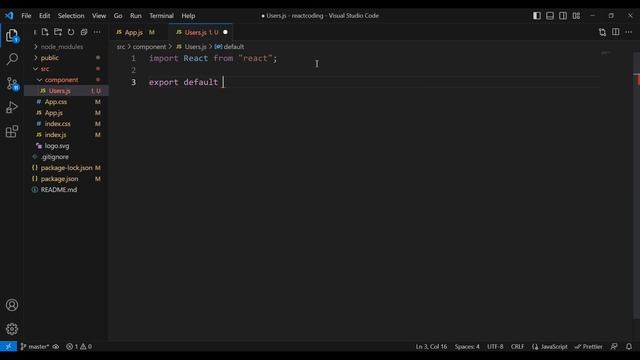Open the View menu

pyautogui.click(x=99, y=16)
